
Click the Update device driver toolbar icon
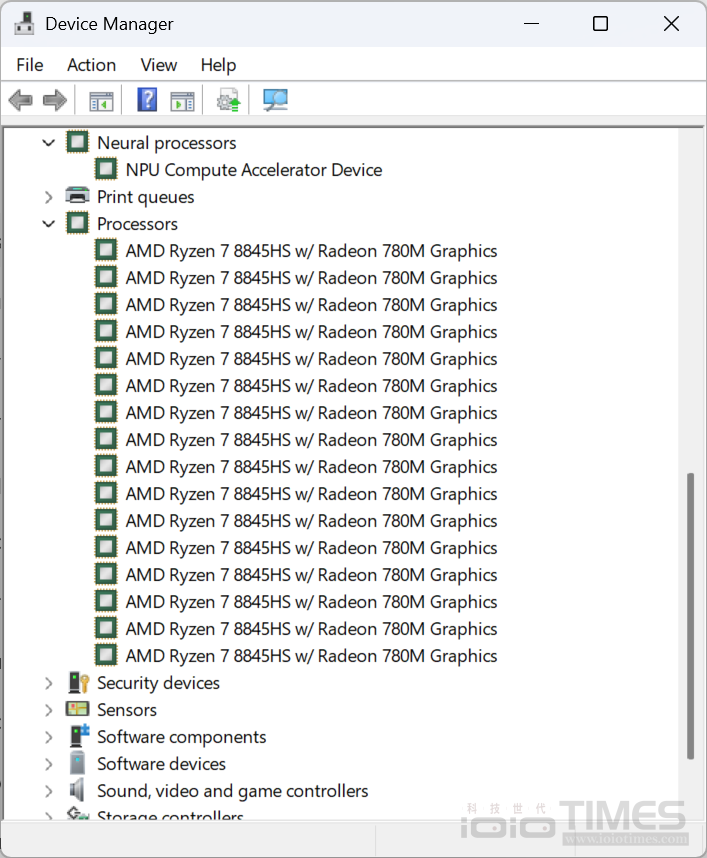pyautogui.click(x=228, y=100)
